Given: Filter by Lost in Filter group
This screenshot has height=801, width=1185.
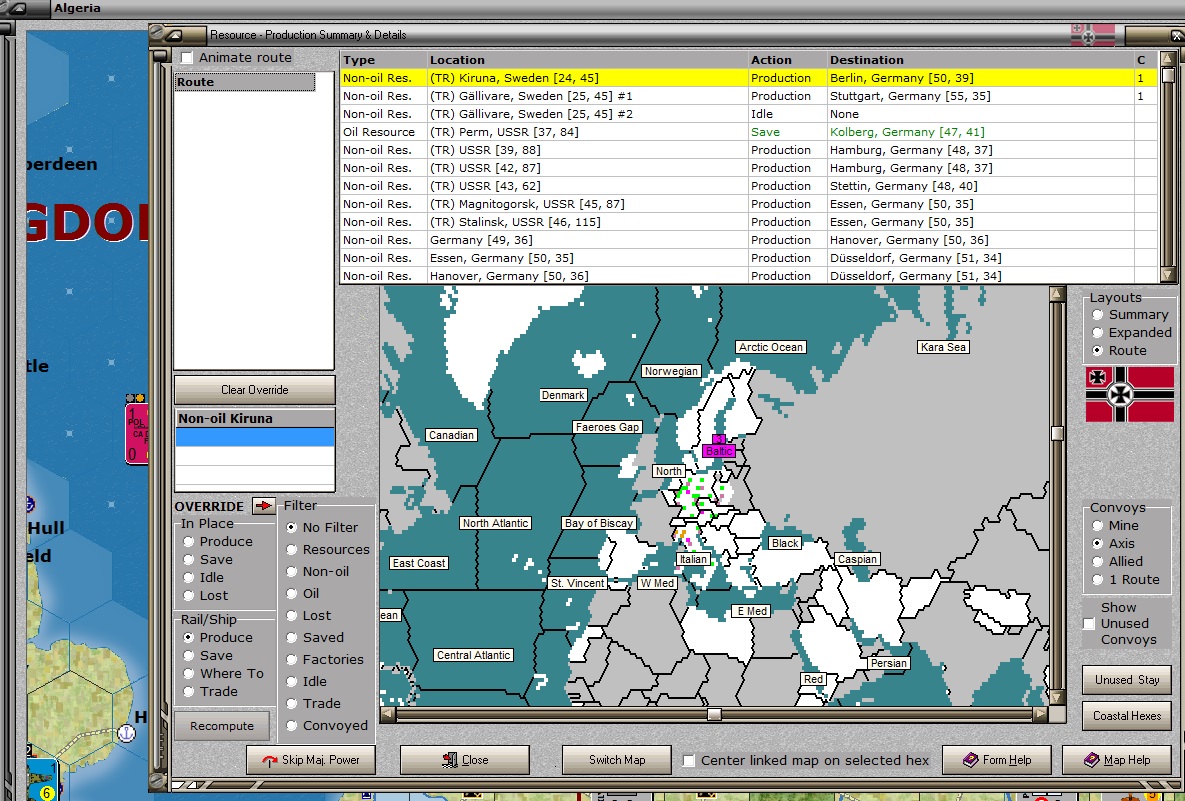Looking at the screenshot, I should (292, 616).
